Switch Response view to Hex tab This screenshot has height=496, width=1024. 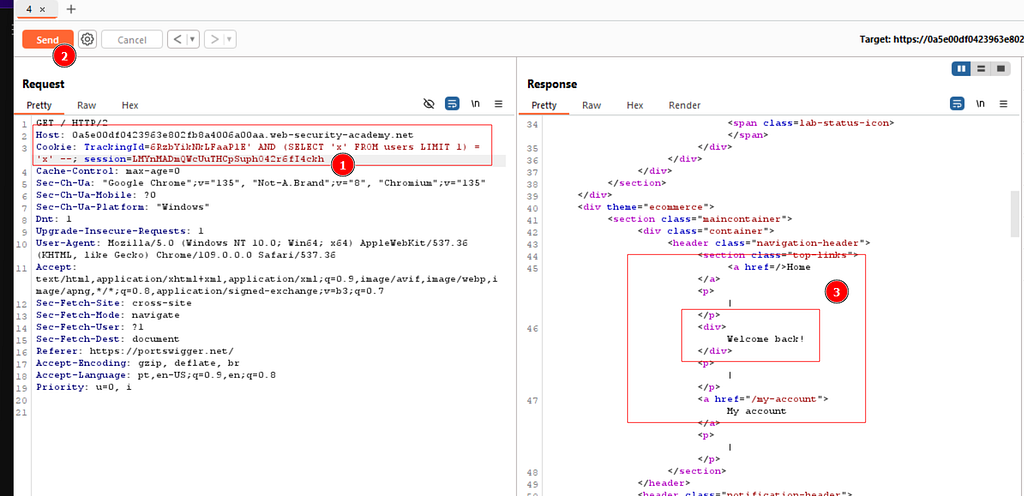tap(635, 105)
